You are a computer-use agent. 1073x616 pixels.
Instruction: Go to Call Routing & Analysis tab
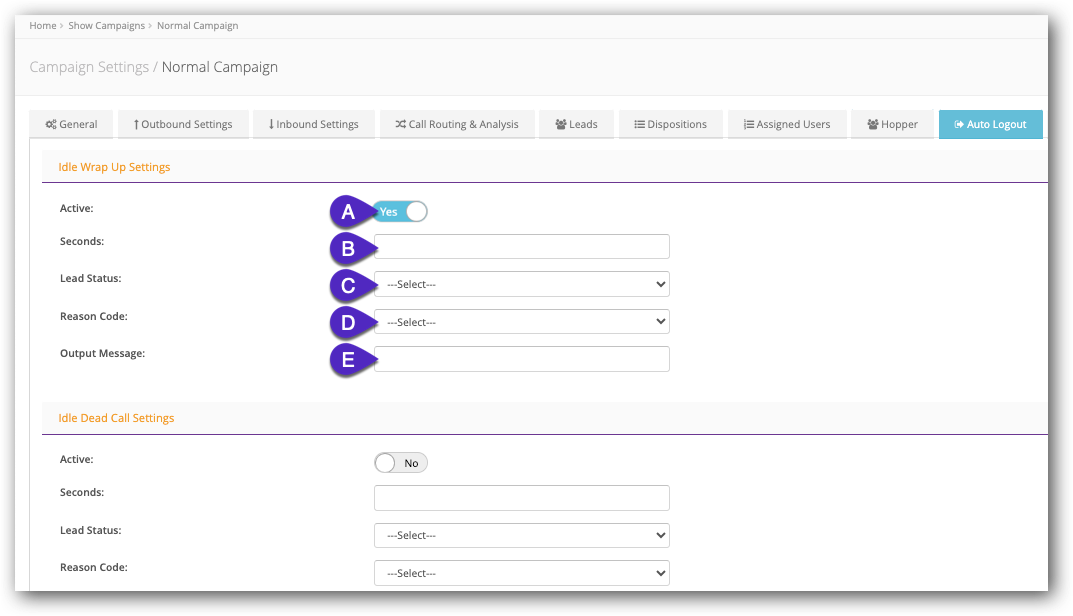point(456,124)
